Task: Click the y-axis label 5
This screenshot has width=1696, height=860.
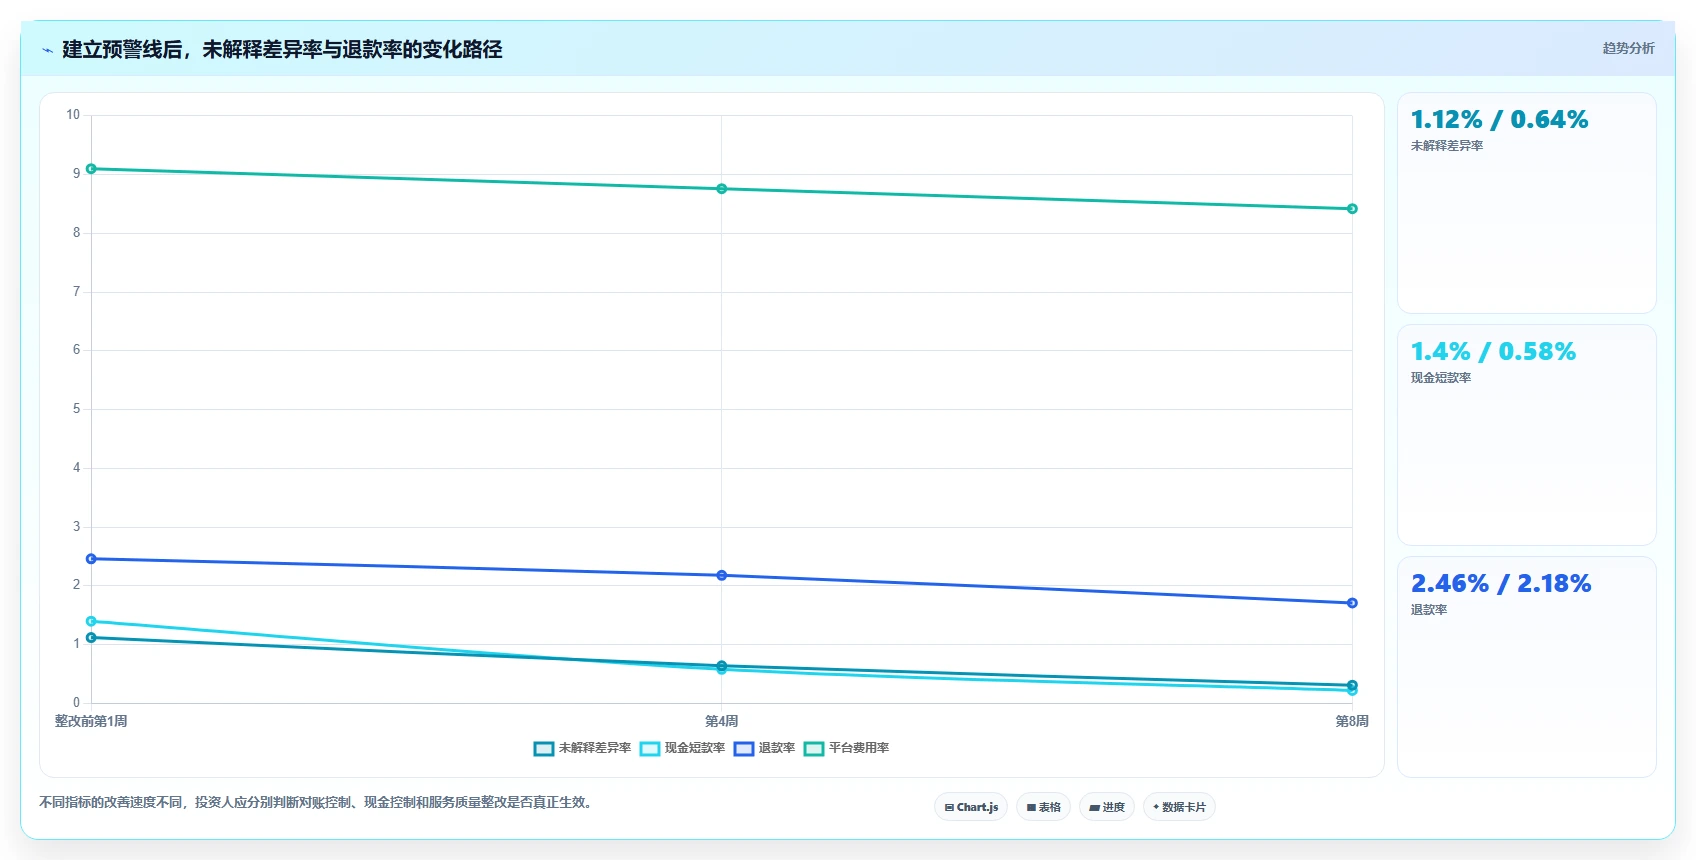Action: (x=76, y=409)
